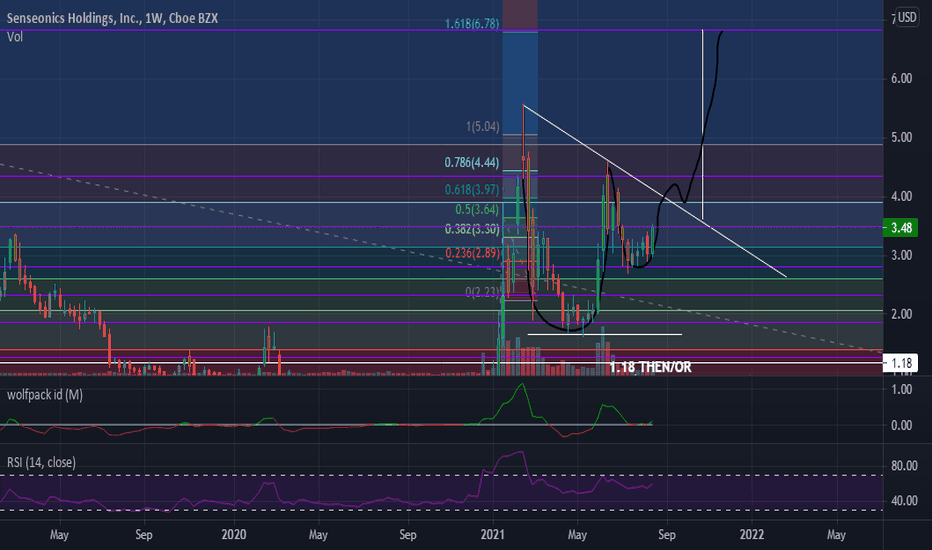Click the 80.00 RSI axis label
The height and width of the screenshot is (550, 932).
coord(903,466)
